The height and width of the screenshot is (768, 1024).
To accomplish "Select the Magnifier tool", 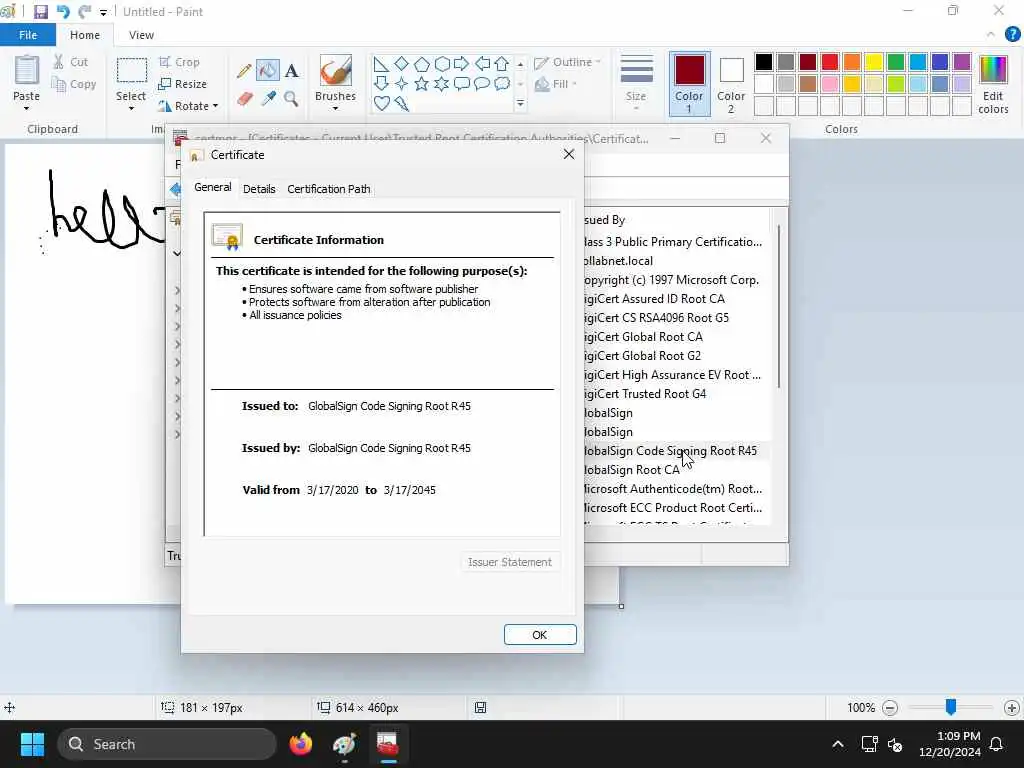I will click(291, 99).
